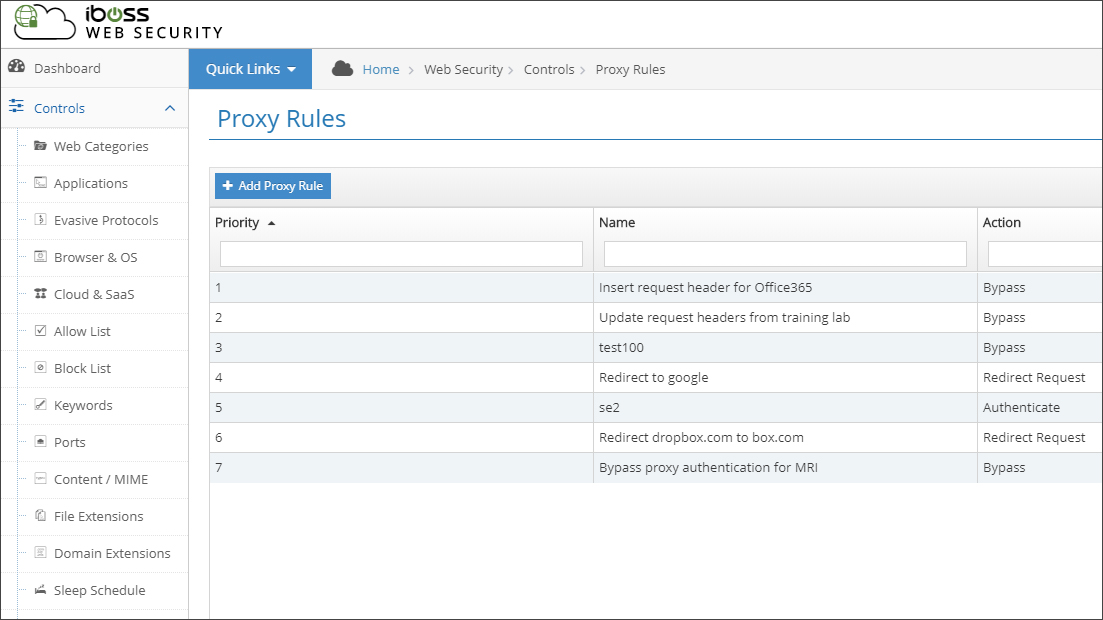
Task: Click the File Extensions icon
Action: 41,515
